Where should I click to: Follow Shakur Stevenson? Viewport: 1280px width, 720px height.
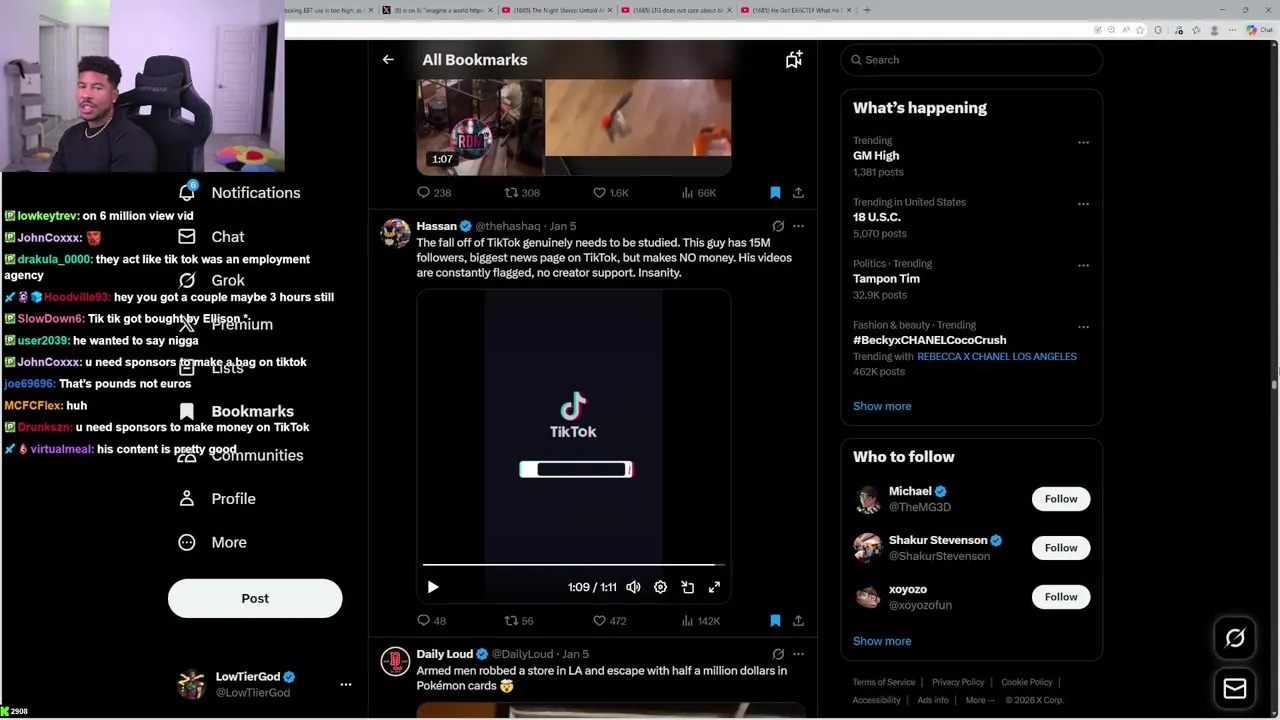[1061, 548]
